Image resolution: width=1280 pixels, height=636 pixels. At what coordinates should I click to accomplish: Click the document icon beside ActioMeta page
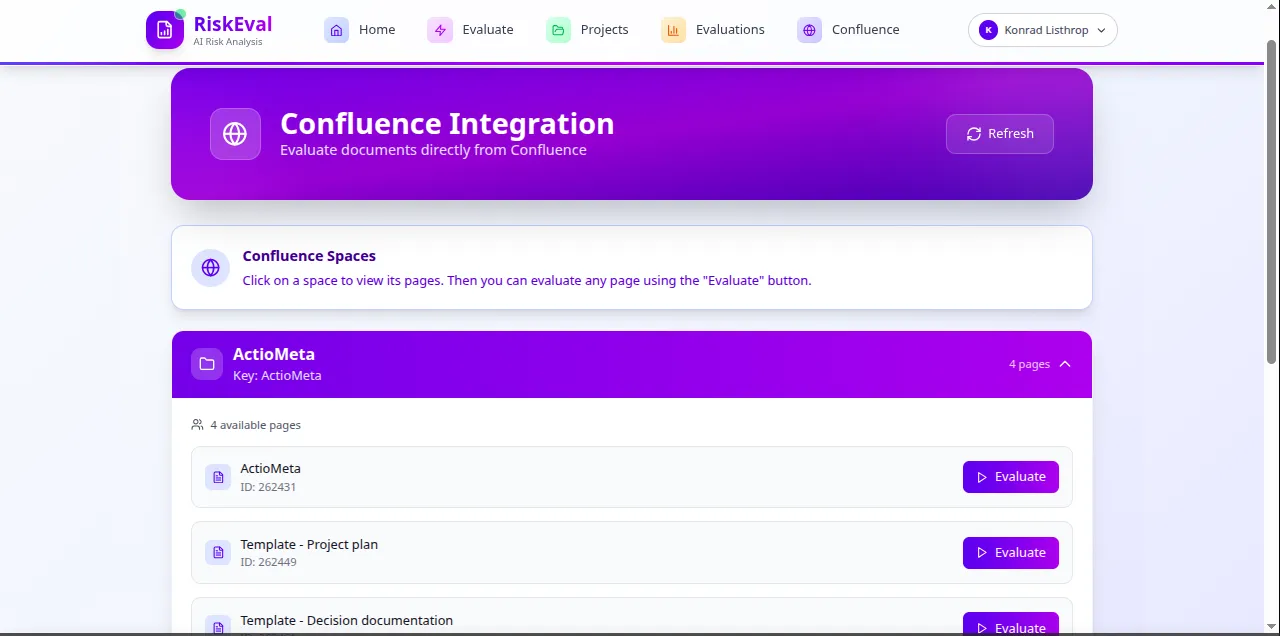(218, 477)
